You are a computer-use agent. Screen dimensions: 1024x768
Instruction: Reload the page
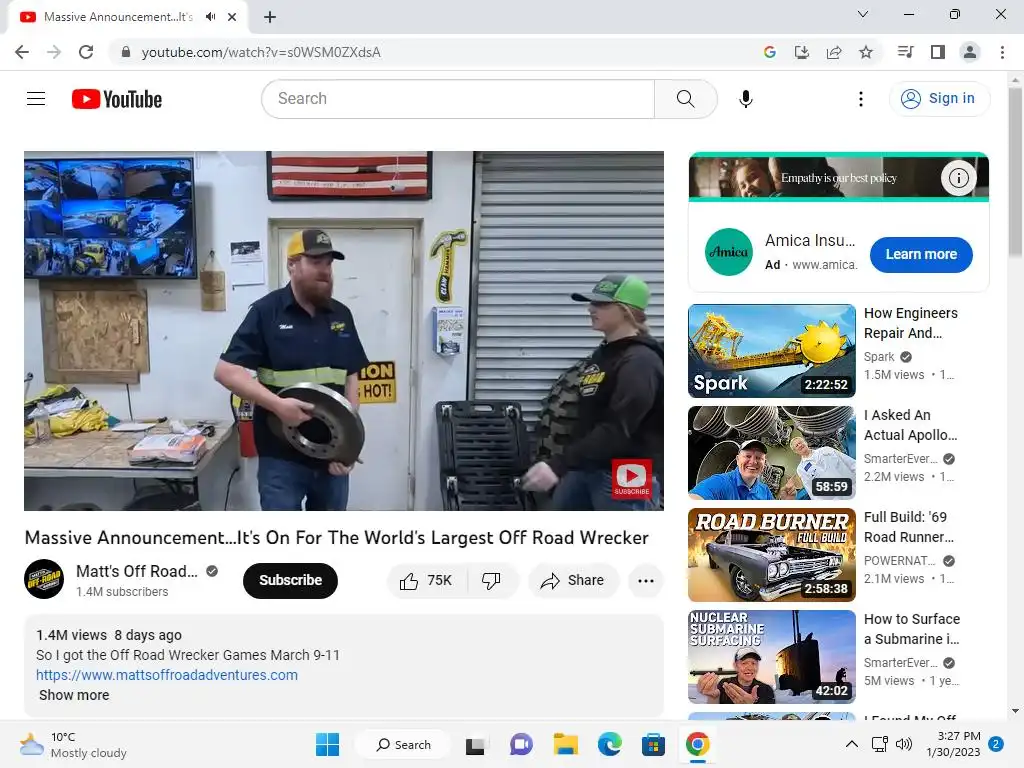[x=86, y=52]
